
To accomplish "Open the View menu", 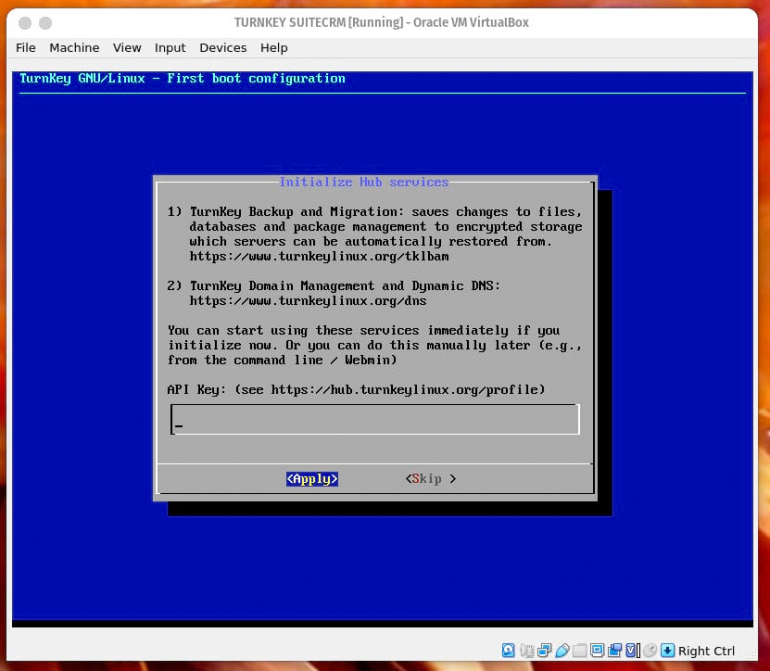I will [127, 48].
